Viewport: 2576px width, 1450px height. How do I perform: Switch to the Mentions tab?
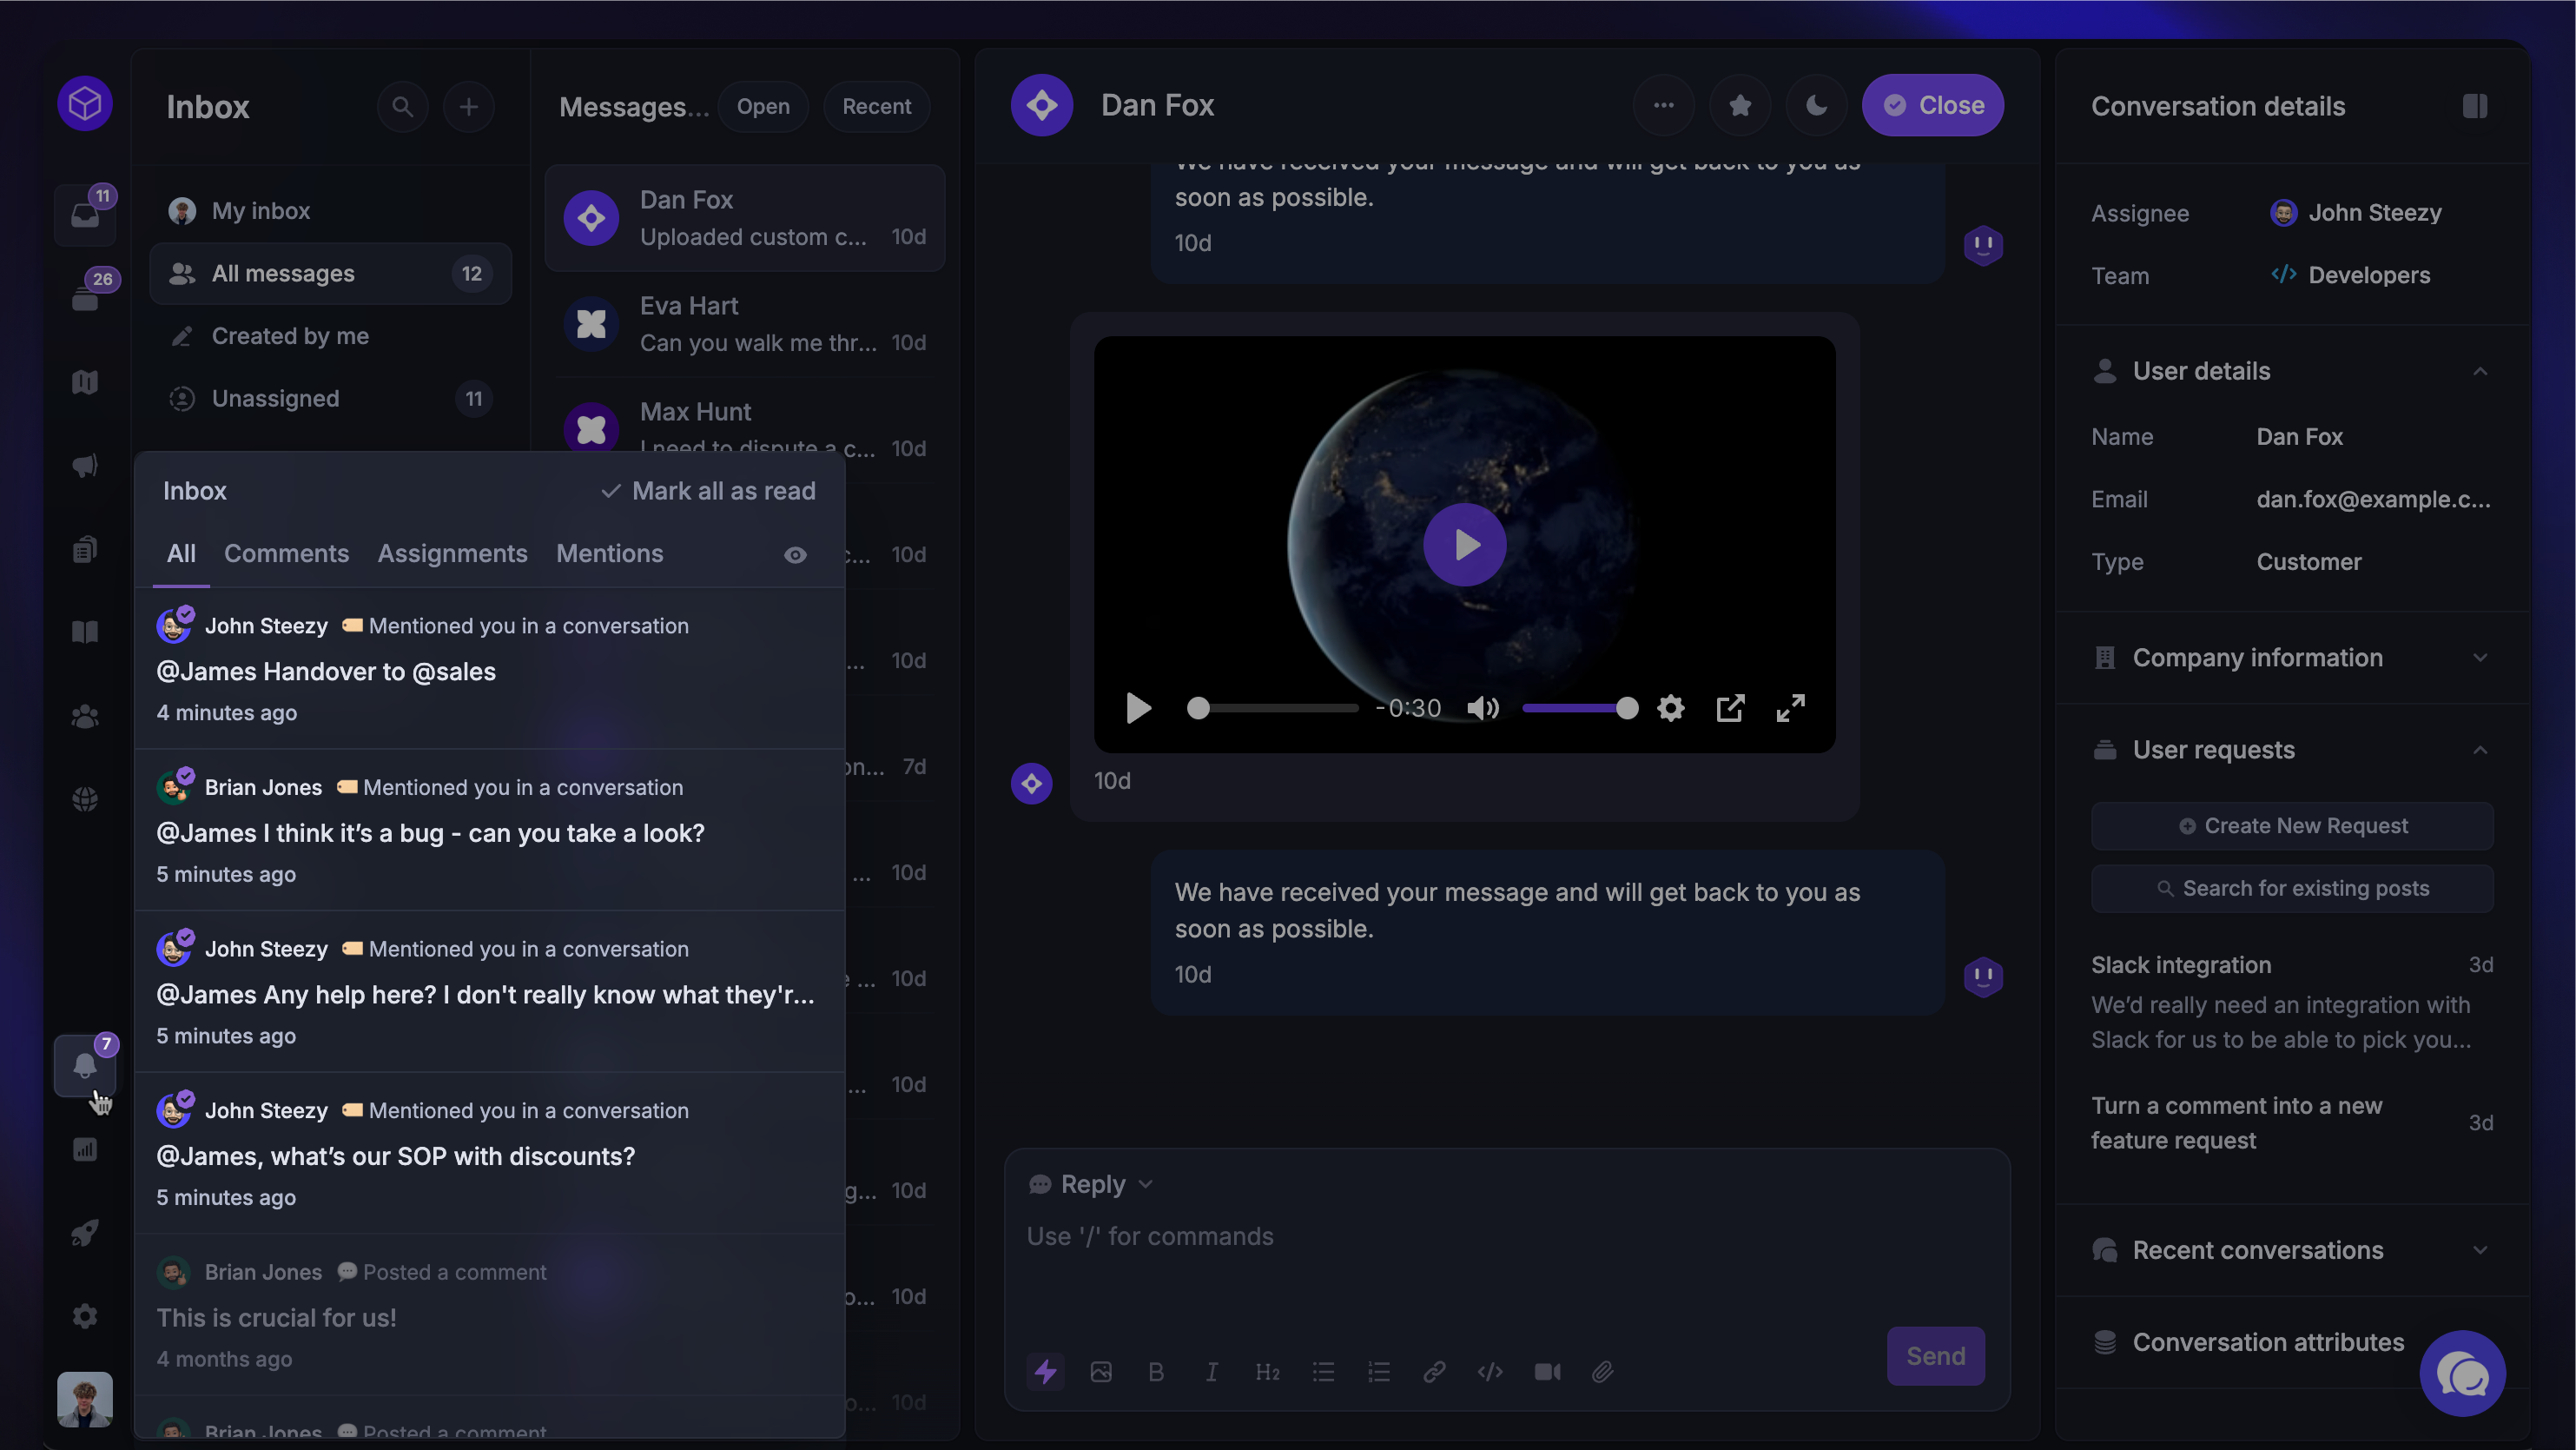[x=610, y=553]
